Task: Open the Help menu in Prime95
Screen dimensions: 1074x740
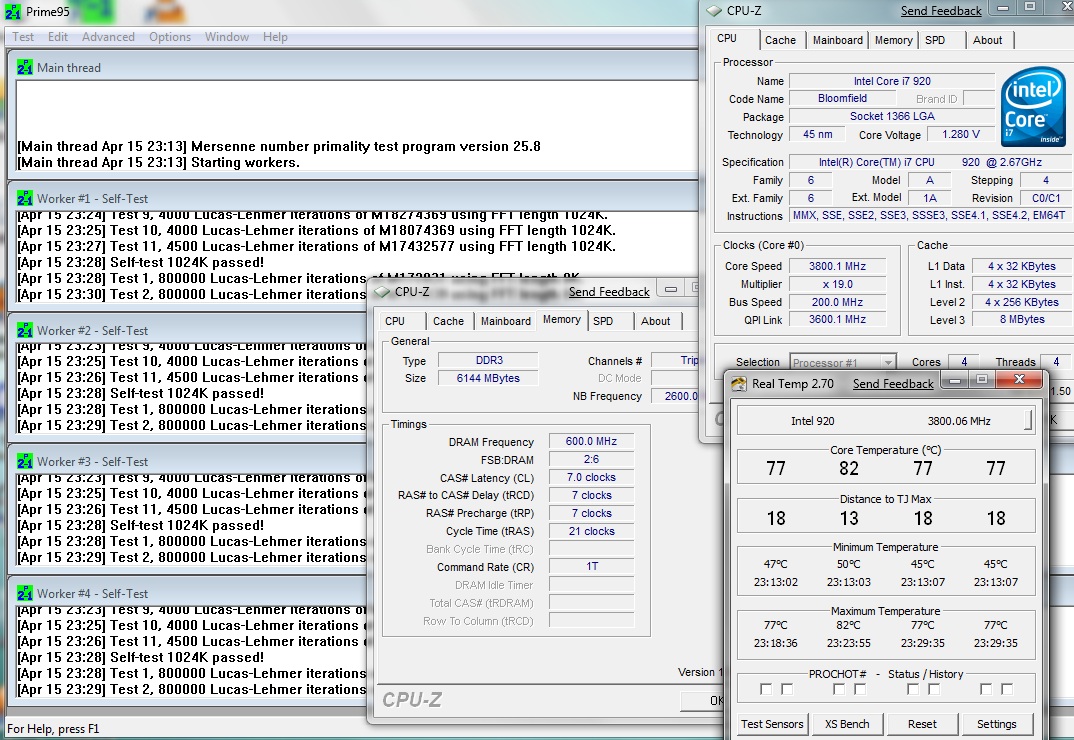Action: click(x=275, y=37)
